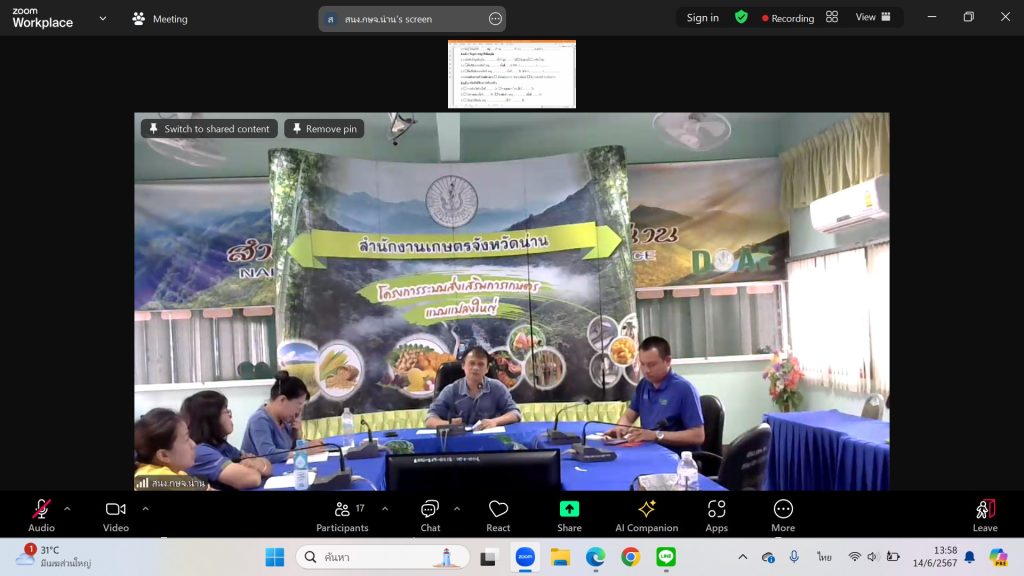Viewport: 1024px width, 576px height.
Task: Open the Chat panel
Action: coord(430,514)
